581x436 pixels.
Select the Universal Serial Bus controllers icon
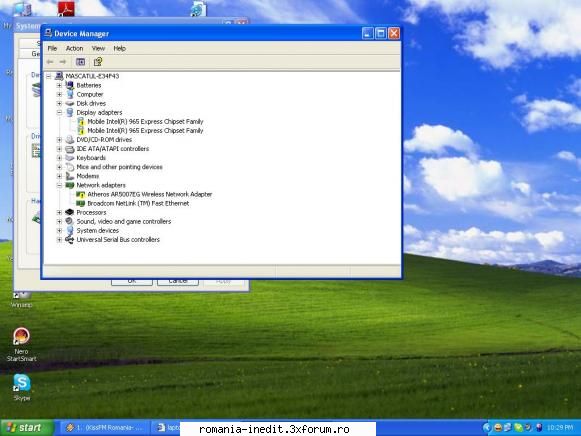[70, 240]
